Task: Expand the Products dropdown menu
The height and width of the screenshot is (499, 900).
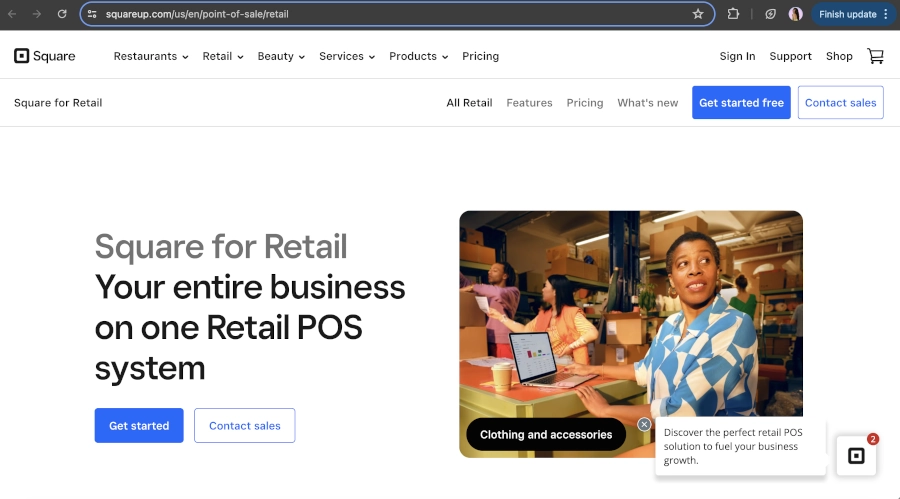Action: pos(418,56)
